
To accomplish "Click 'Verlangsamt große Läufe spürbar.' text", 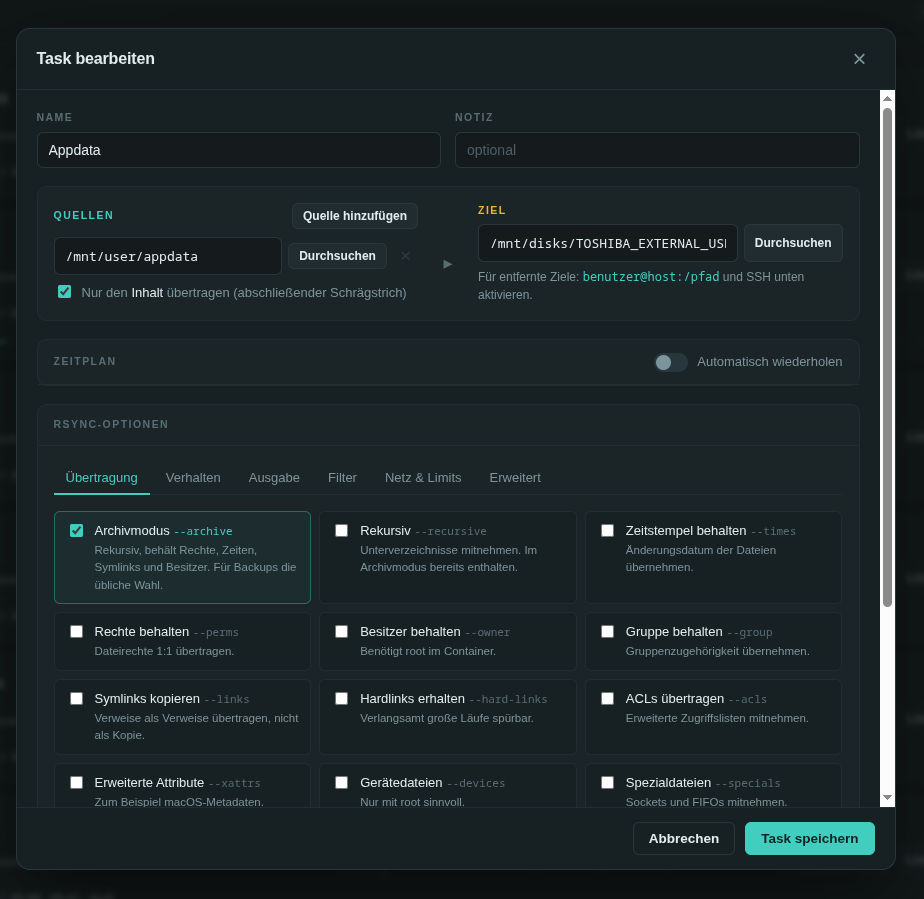I will tap(447, 718).
